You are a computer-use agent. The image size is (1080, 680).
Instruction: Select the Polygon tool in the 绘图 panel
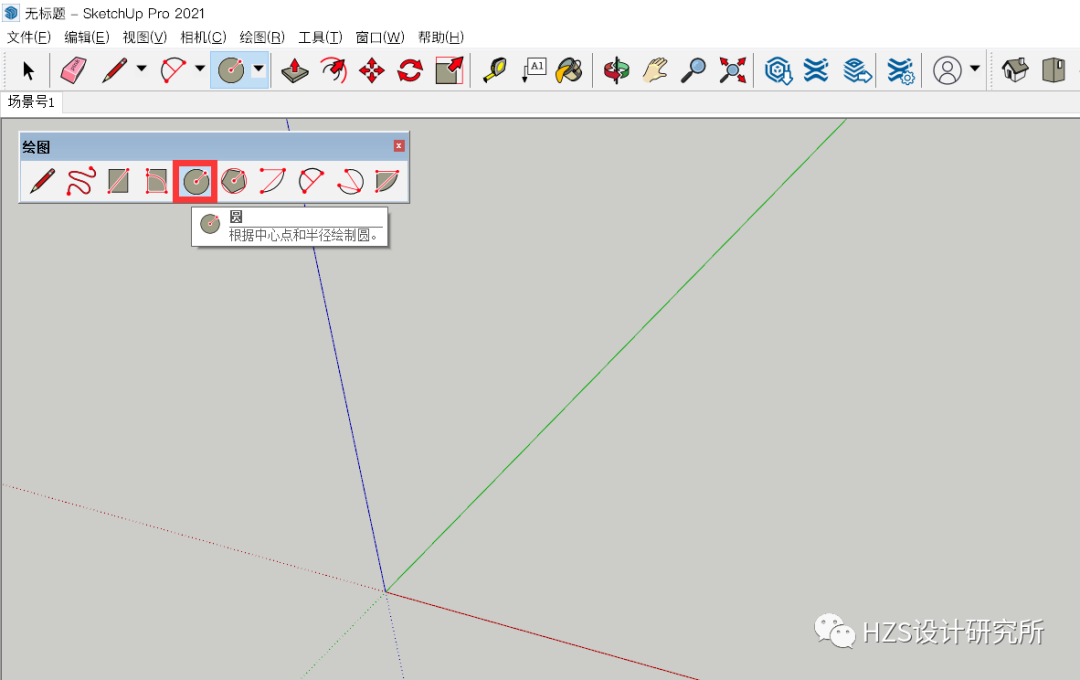click(x=234, y=181)
